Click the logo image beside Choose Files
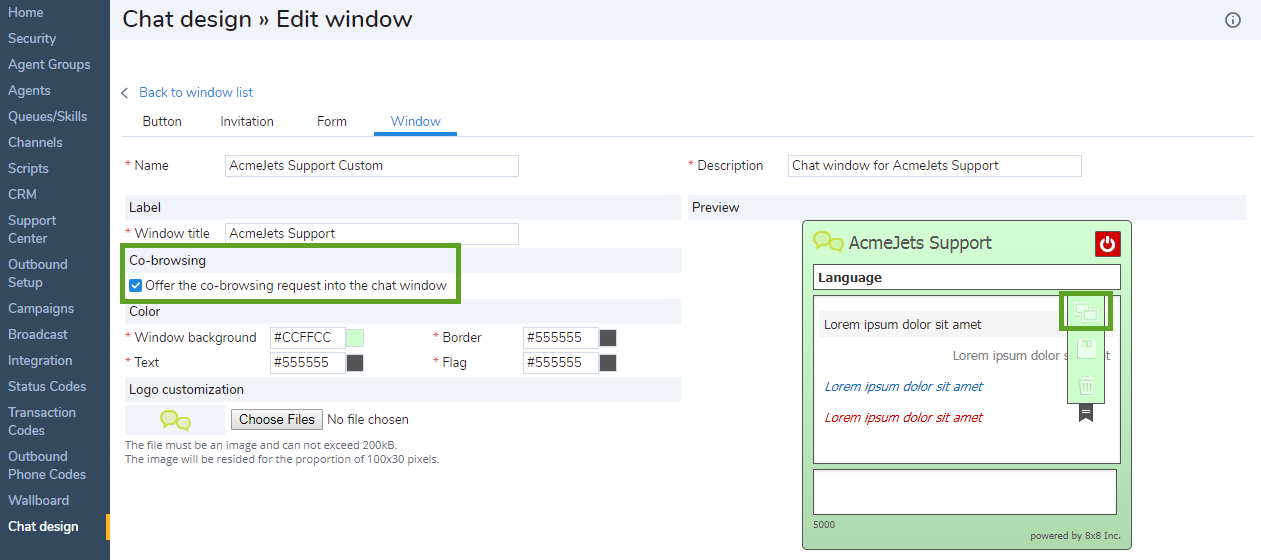This screenshot has width=1261, height=560. click(175, 421)
